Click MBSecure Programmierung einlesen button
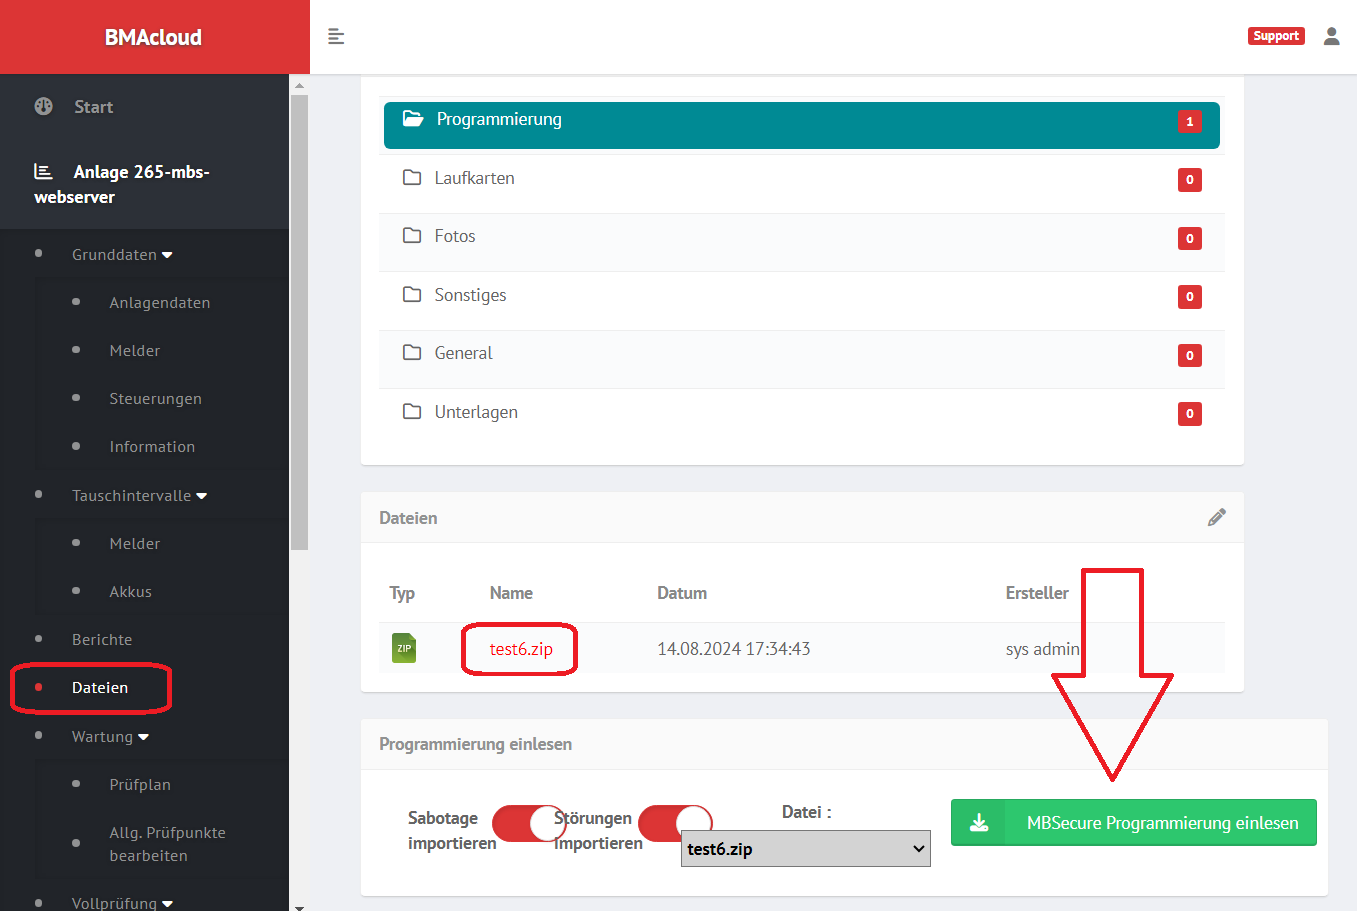Screen dimensions: 1357x911 coord(1134,823)
